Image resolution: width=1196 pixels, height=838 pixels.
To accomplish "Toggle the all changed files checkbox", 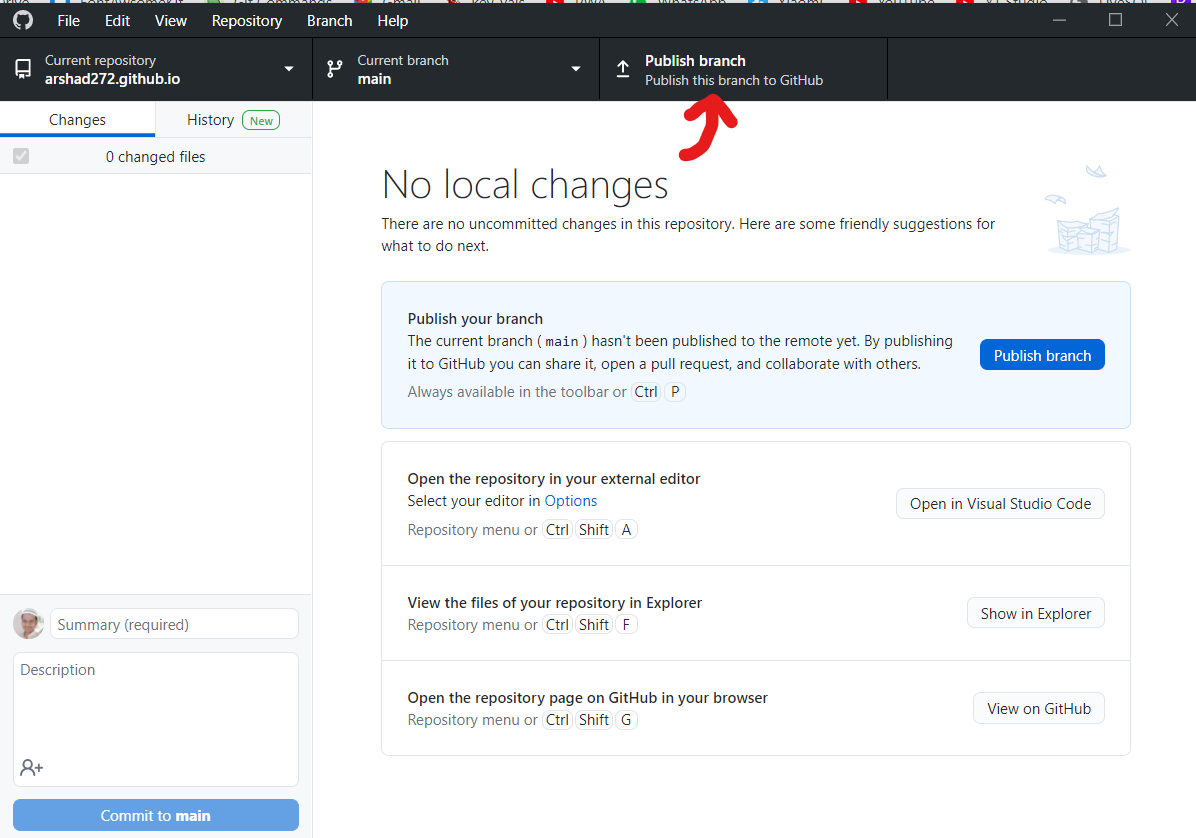I will coord(21,156).
